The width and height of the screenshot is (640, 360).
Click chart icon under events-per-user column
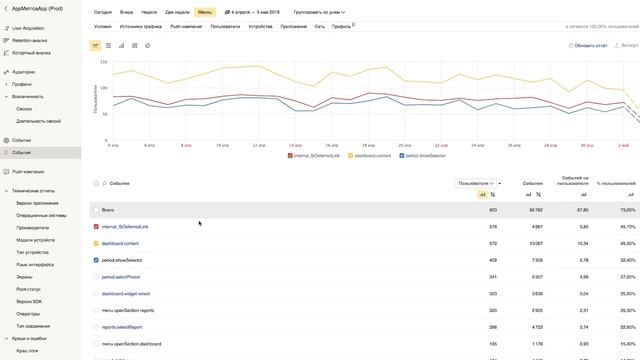pyautogui.click(x=584, y=195)
